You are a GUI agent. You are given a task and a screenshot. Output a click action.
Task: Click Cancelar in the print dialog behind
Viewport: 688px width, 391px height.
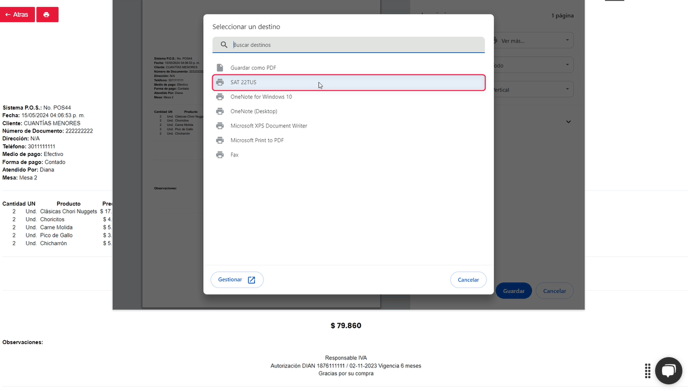pyautogui.click(x=554, y=291)
